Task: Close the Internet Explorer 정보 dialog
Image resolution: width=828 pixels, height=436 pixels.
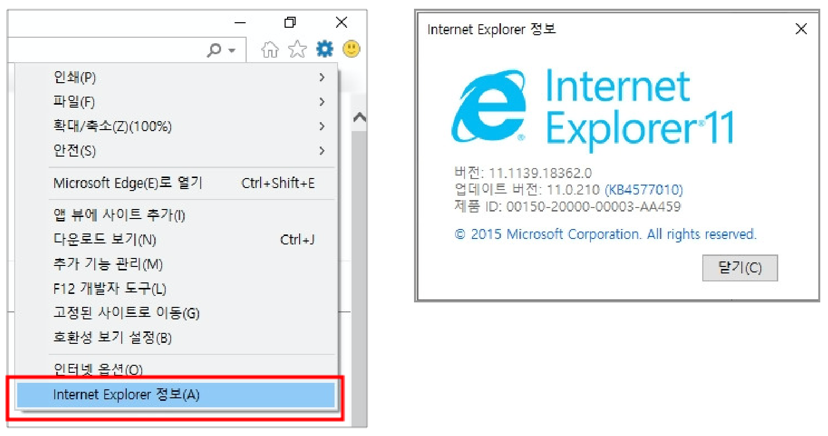Action: pos(801,29)
